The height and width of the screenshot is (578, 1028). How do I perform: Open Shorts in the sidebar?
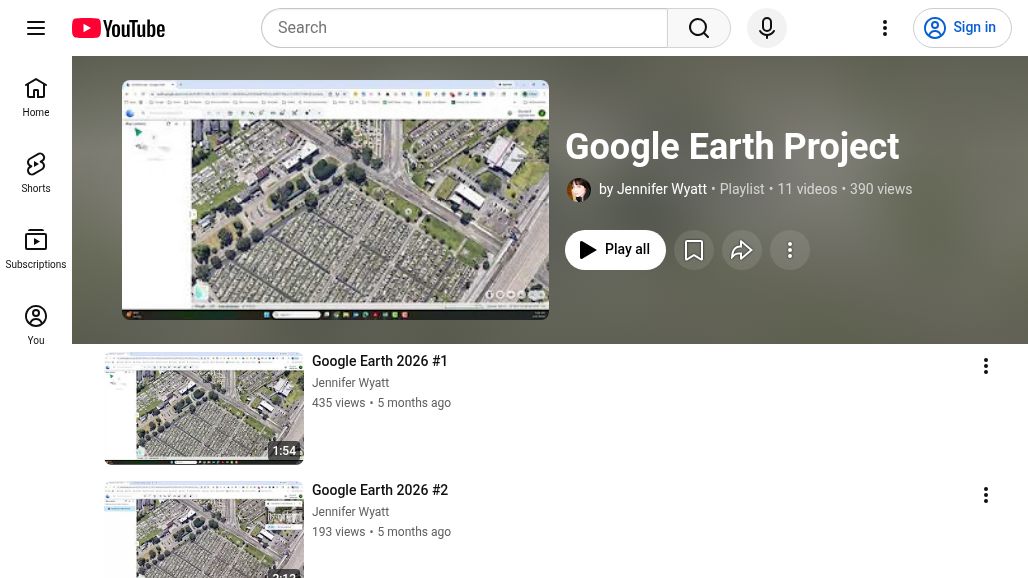click(36, 173)
